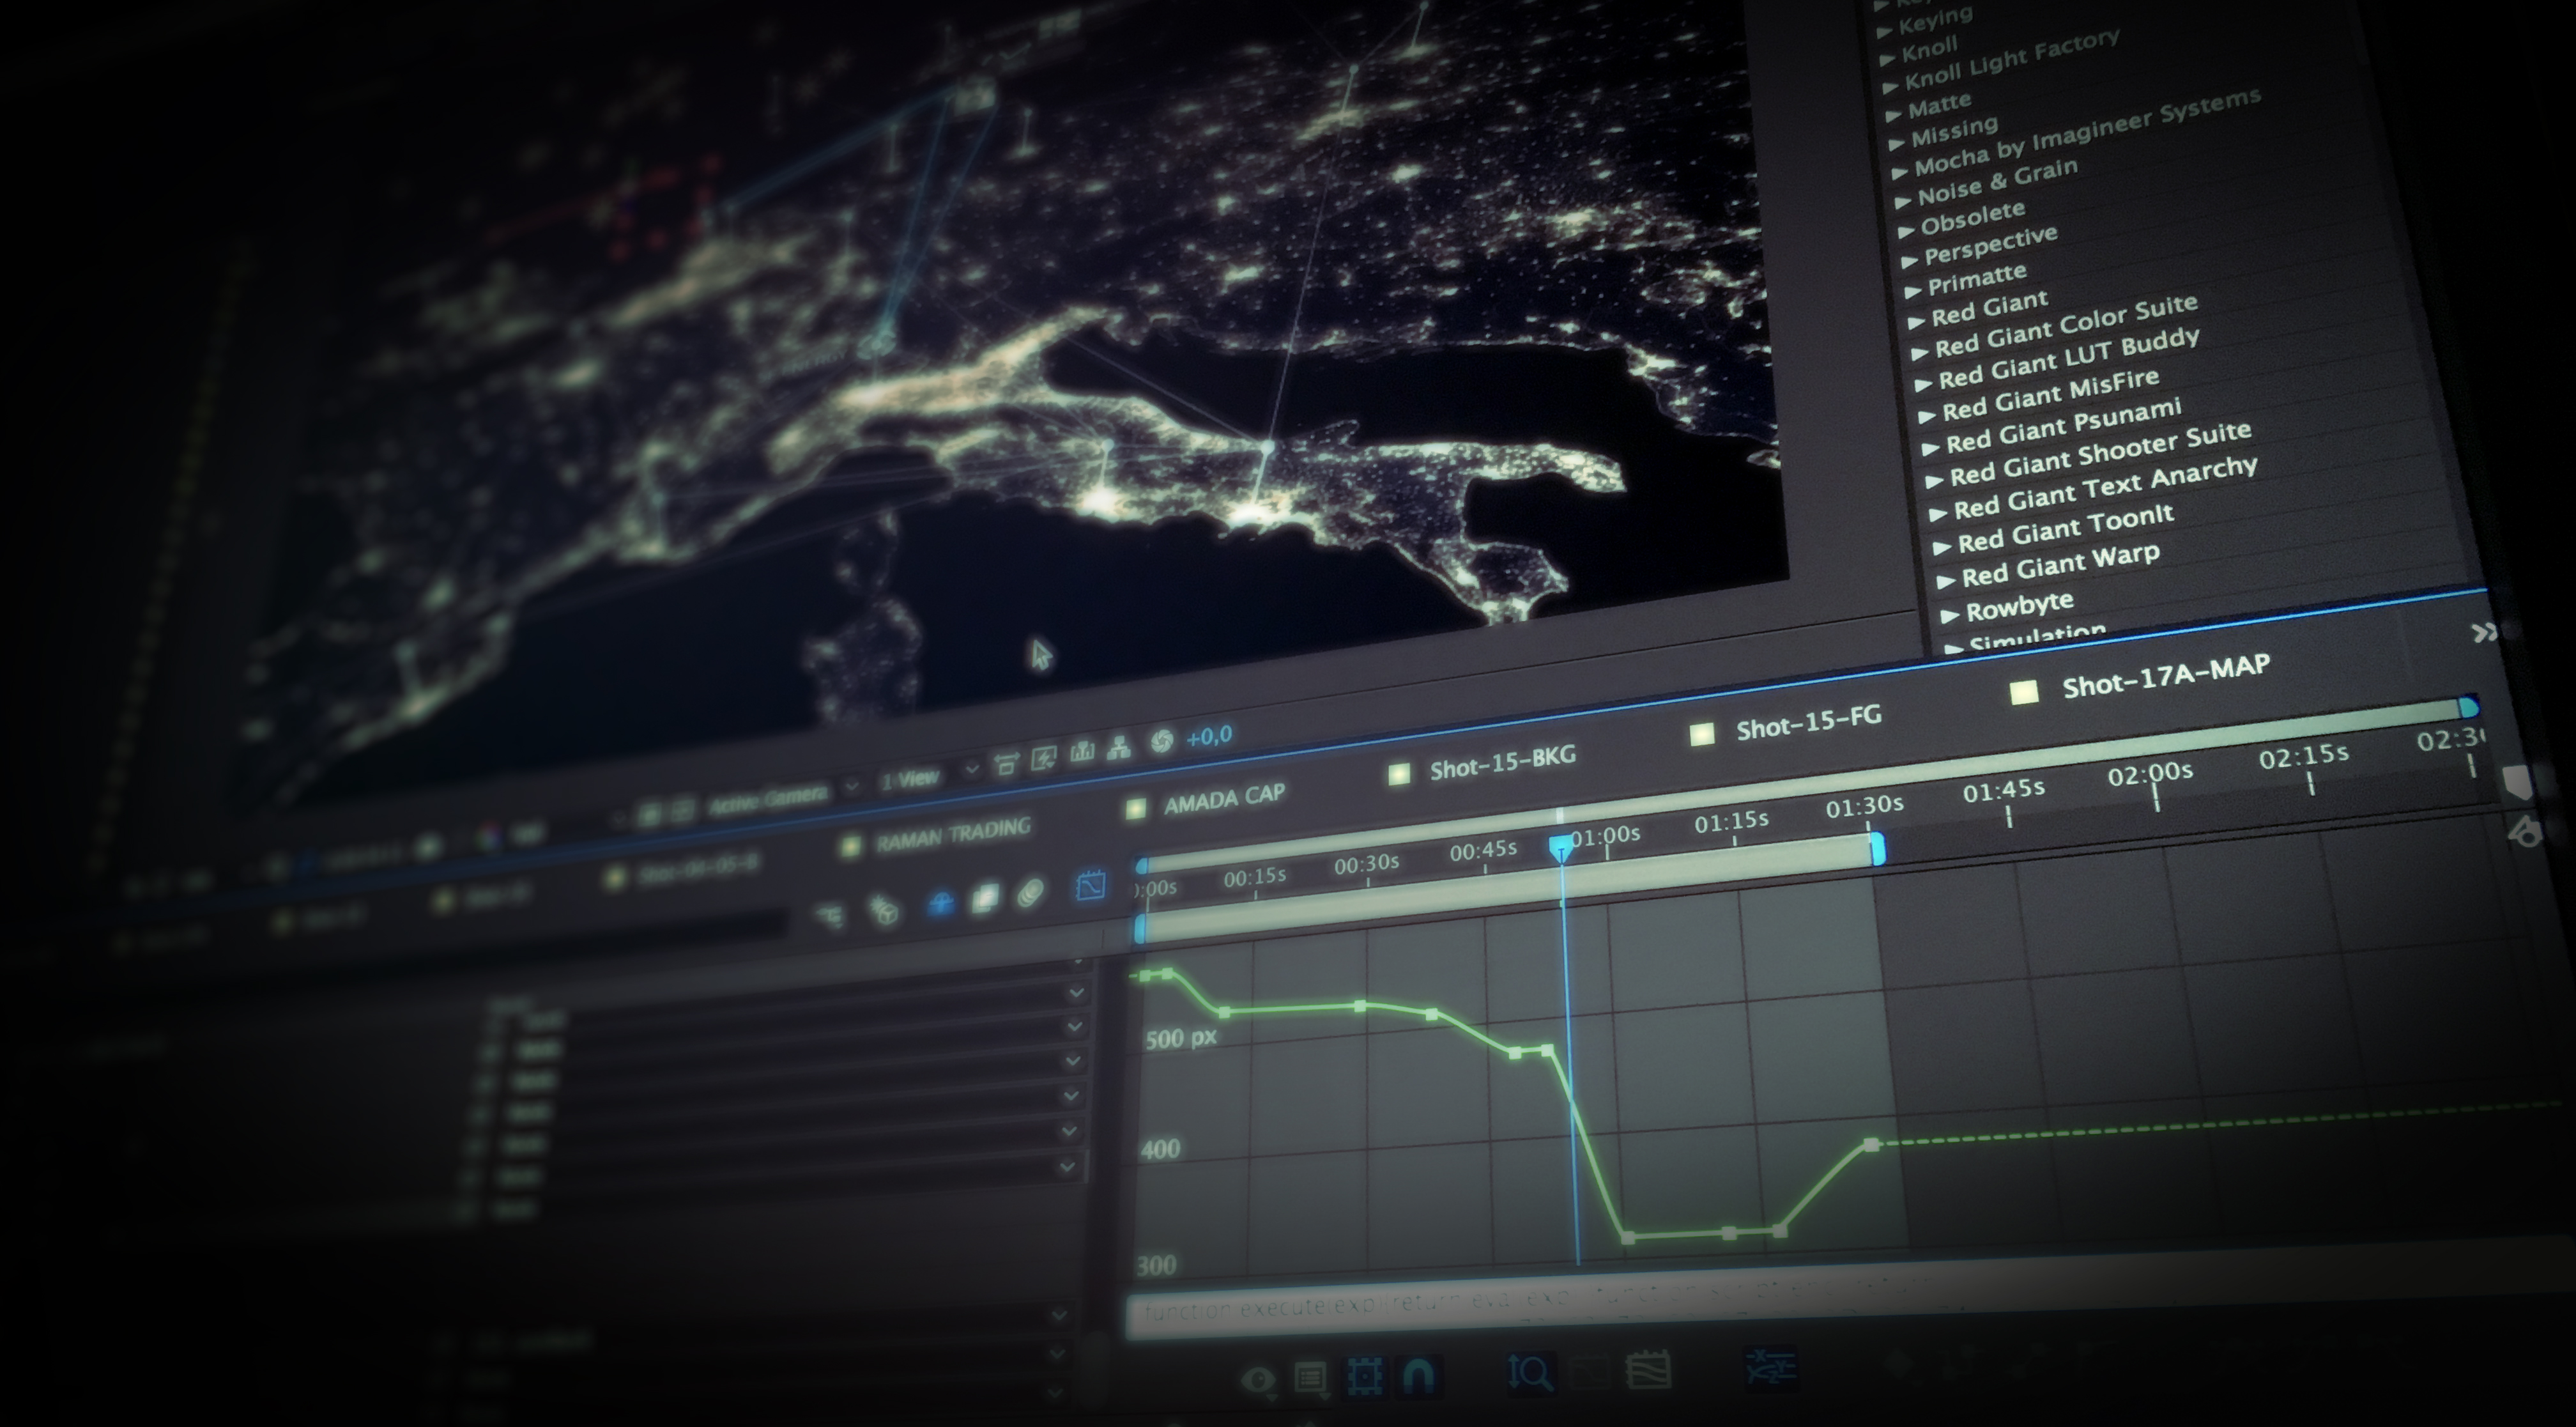The width and height of the screenshot is (2576, 1427).
Task: Expand the Perspective effects category
Action: [1909, 261]
